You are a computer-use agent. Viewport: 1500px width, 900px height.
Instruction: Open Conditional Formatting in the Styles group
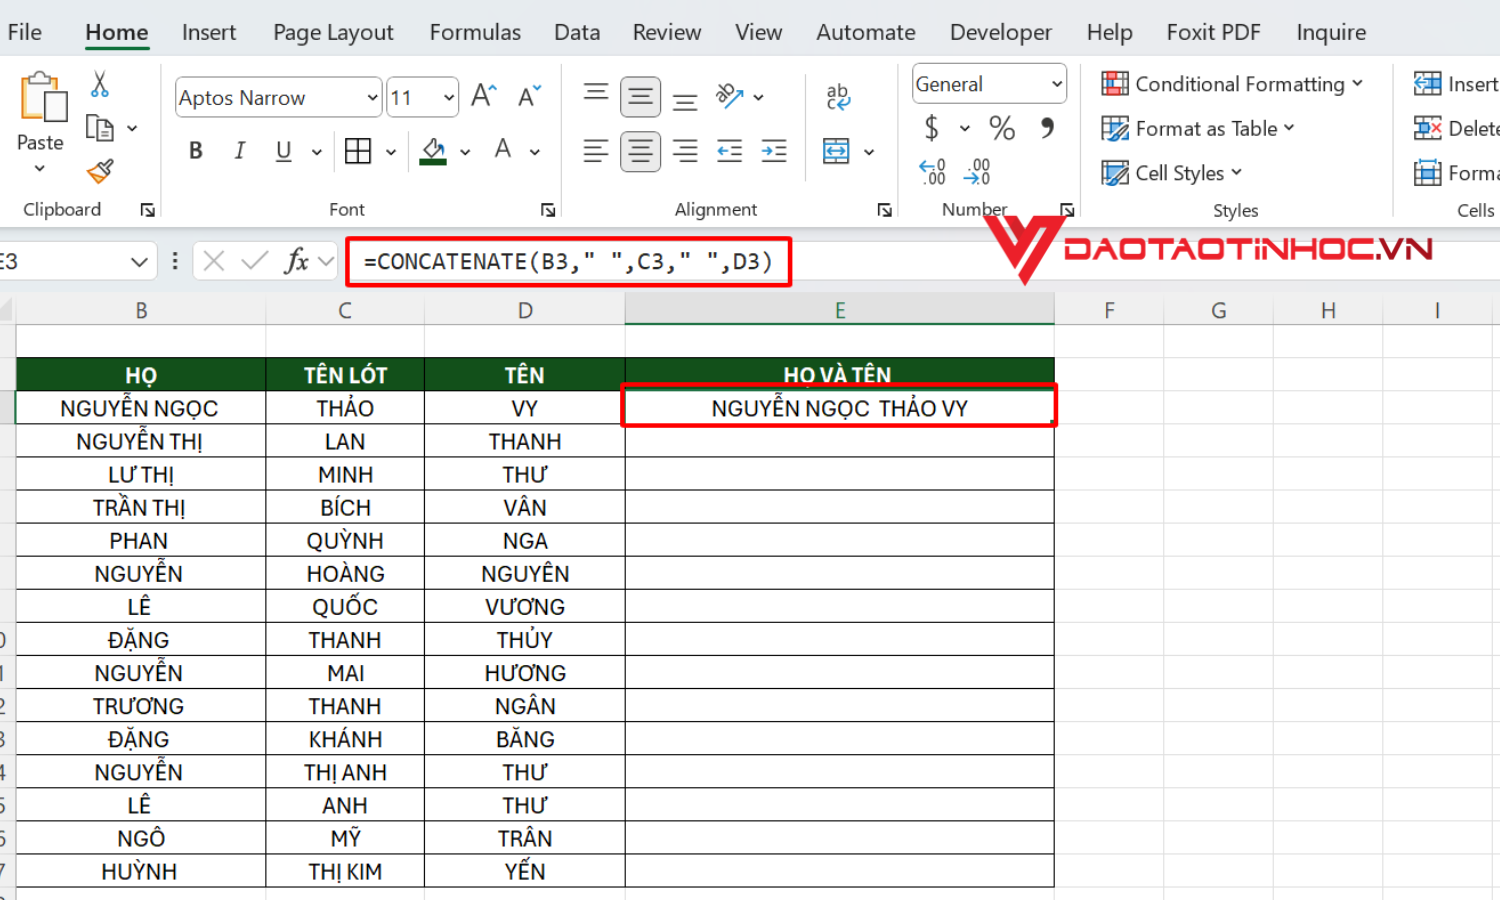point(1232,84)
